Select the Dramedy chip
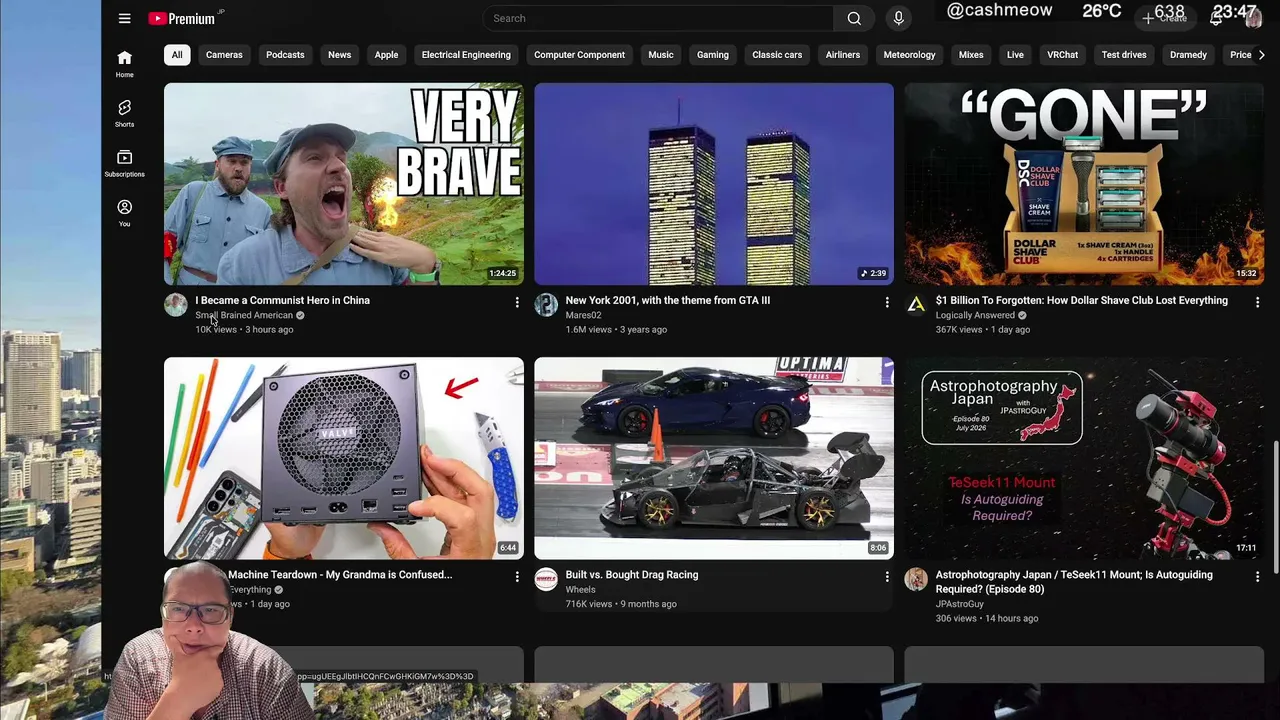The height and width of the screenshot is (720, 1280). (x=1188, y=55)
